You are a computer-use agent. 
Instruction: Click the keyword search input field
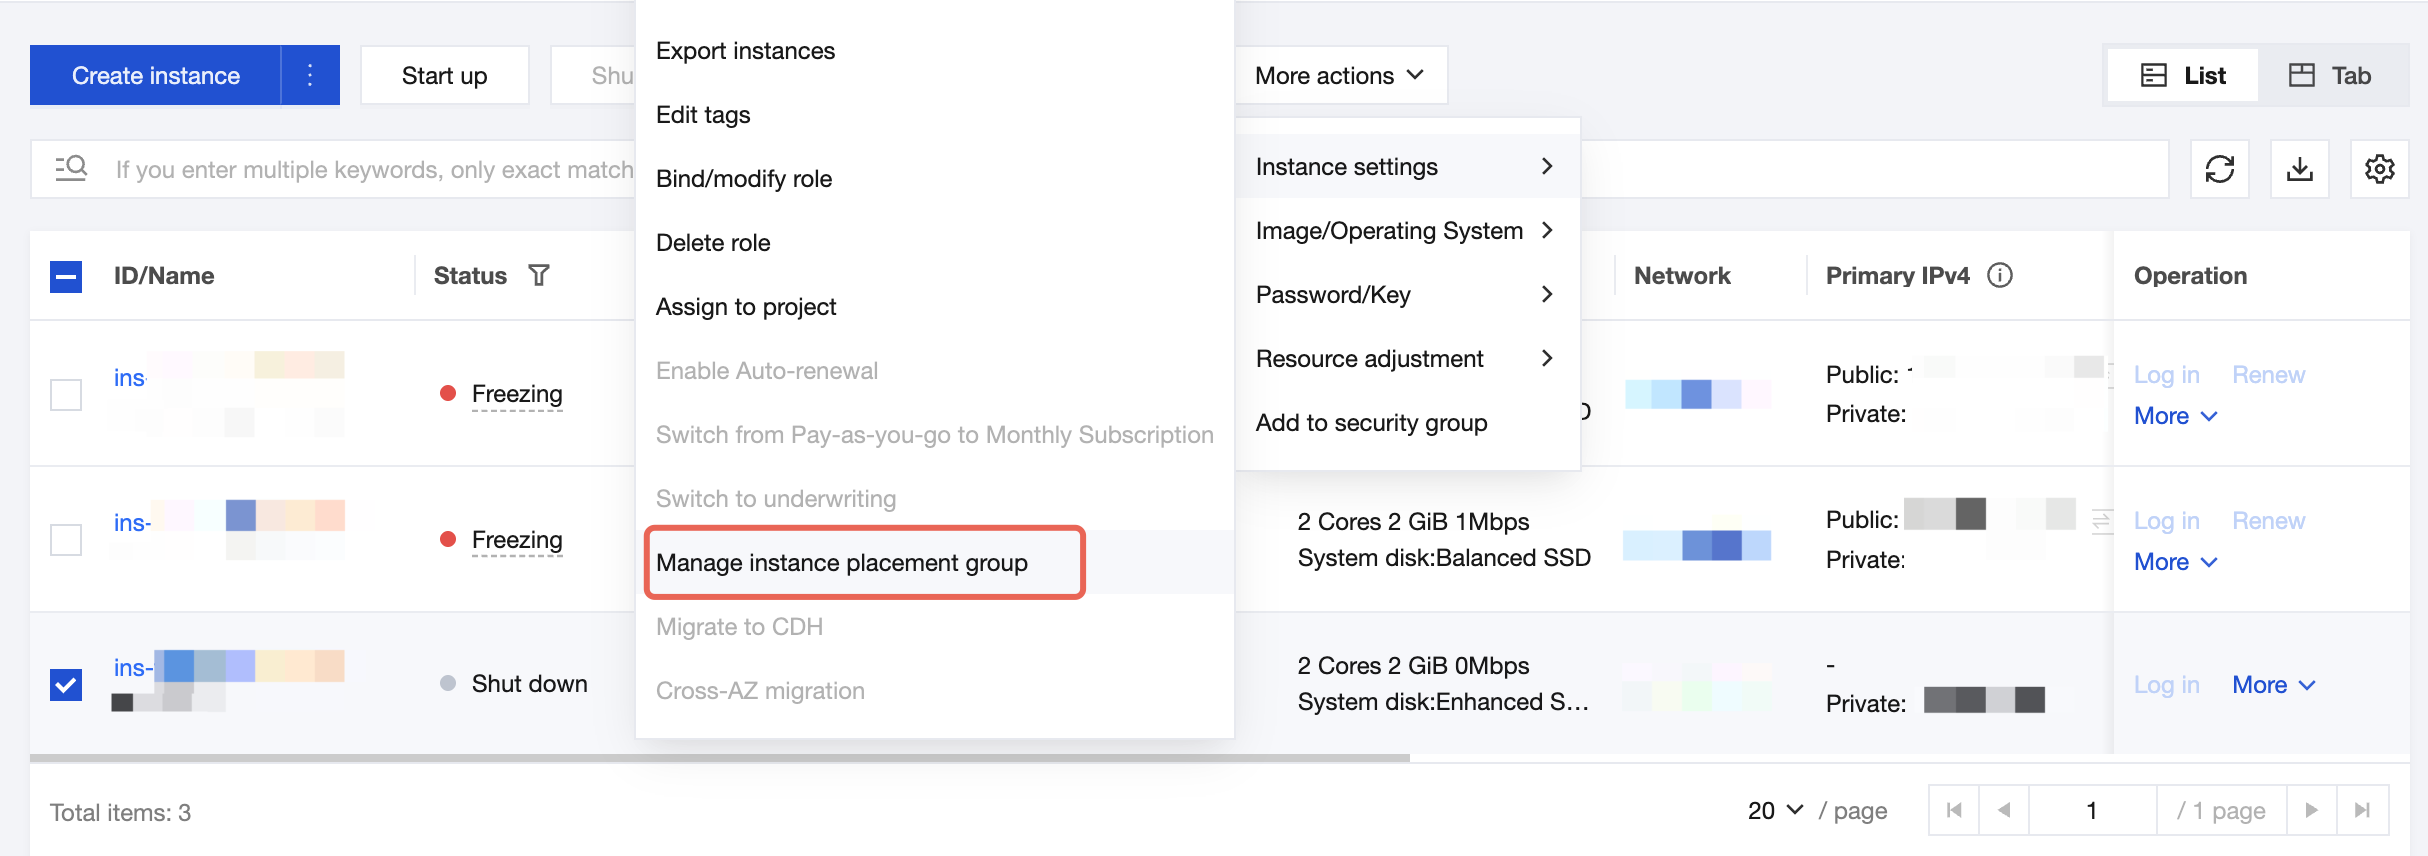(370, 169)
